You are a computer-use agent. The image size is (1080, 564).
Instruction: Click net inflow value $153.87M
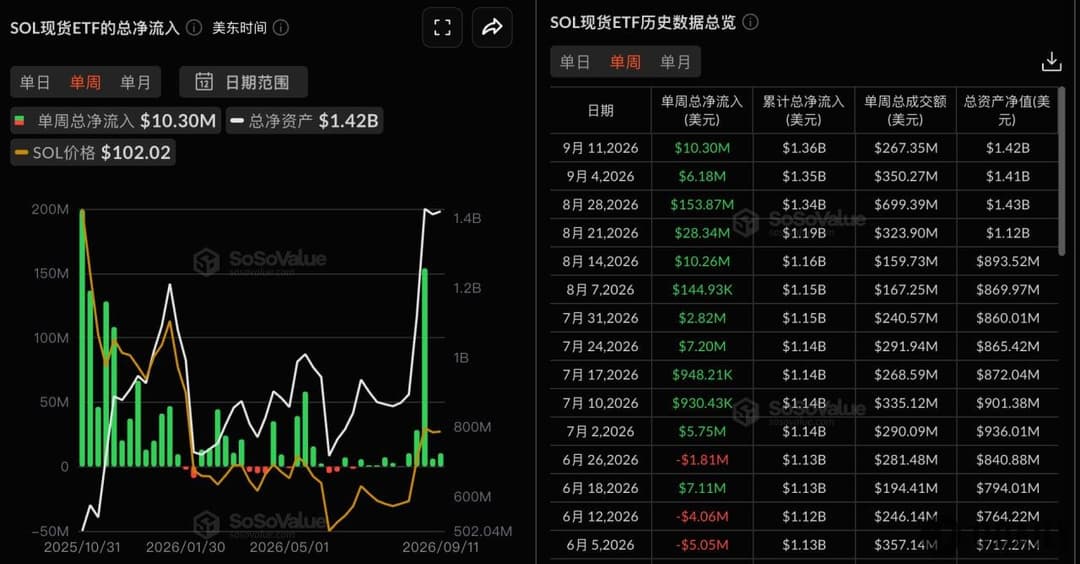(x=702, y=205)
